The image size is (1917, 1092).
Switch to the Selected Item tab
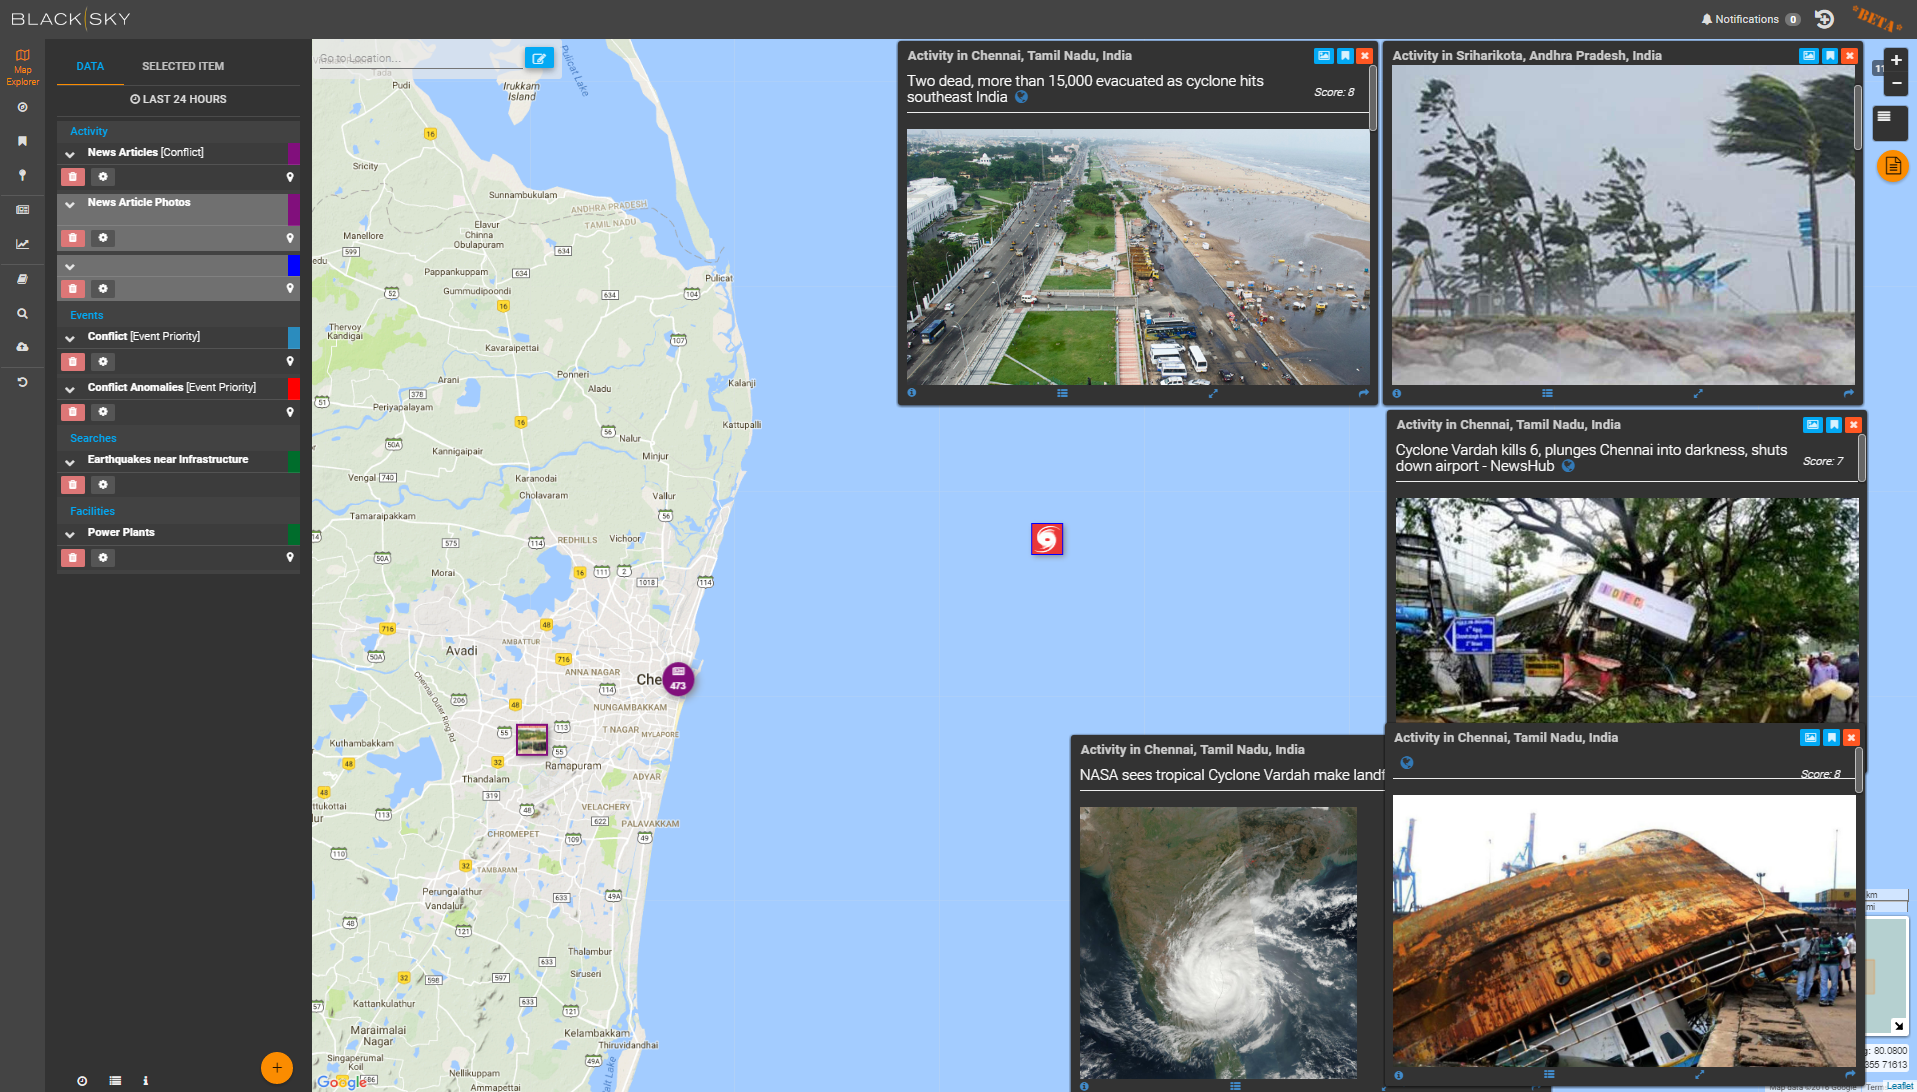coord(183,66)
